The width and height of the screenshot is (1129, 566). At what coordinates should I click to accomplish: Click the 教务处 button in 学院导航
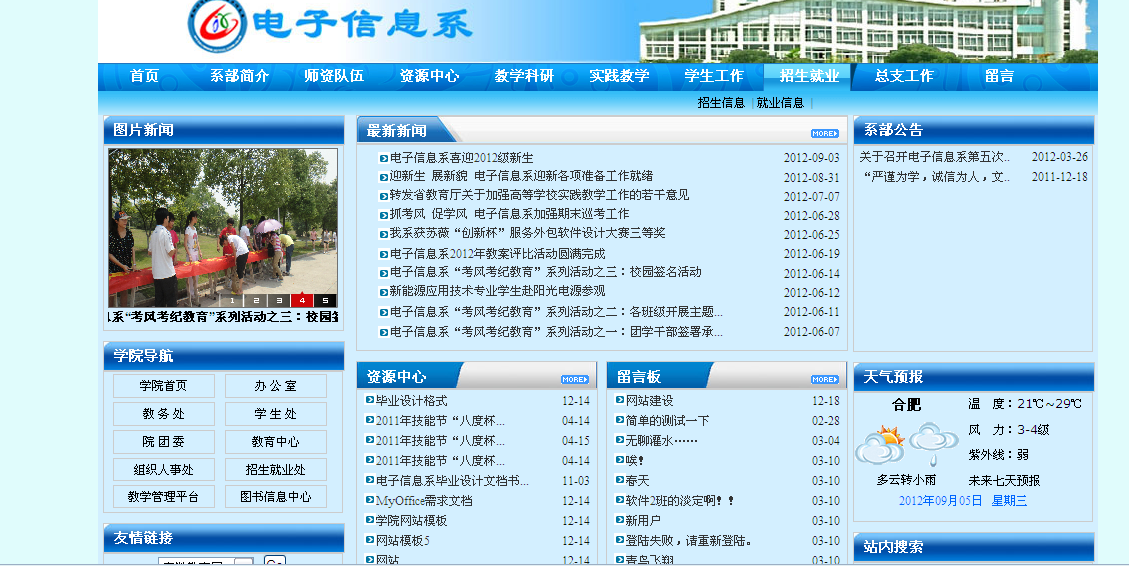163,414
